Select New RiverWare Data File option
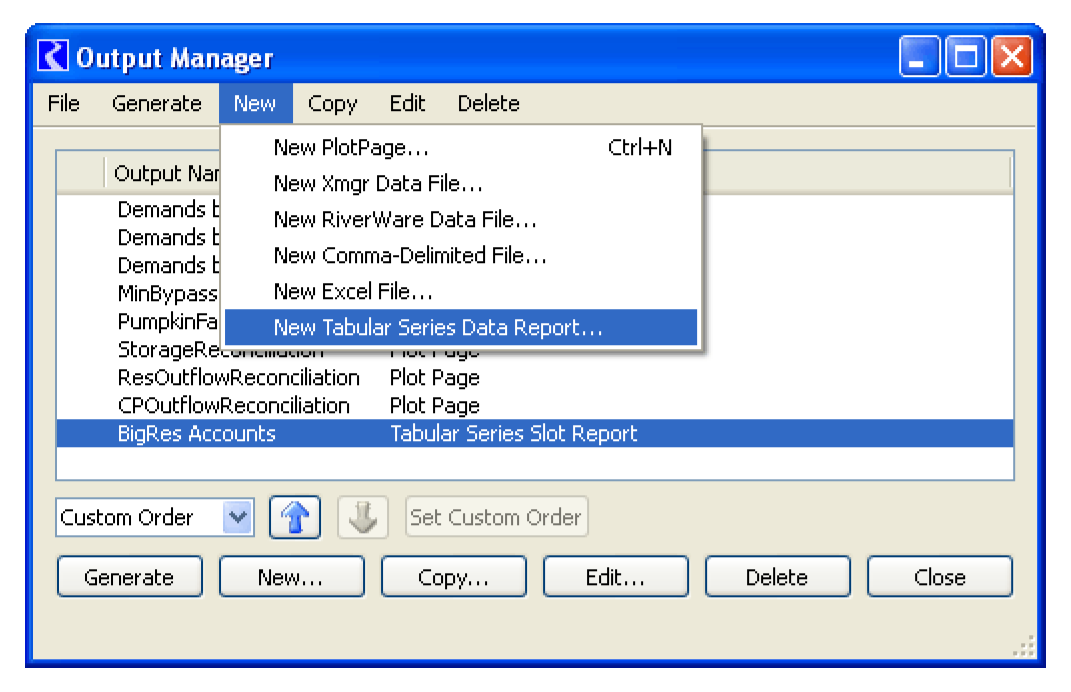The image size is (1071, 692). [405, 220]
